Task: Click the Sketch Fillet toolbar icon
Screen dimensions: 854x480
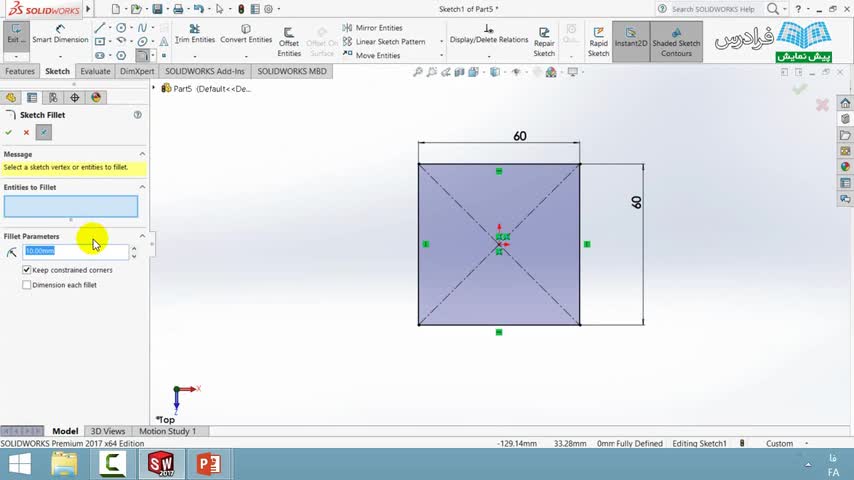Action: (x=142, y=56)
